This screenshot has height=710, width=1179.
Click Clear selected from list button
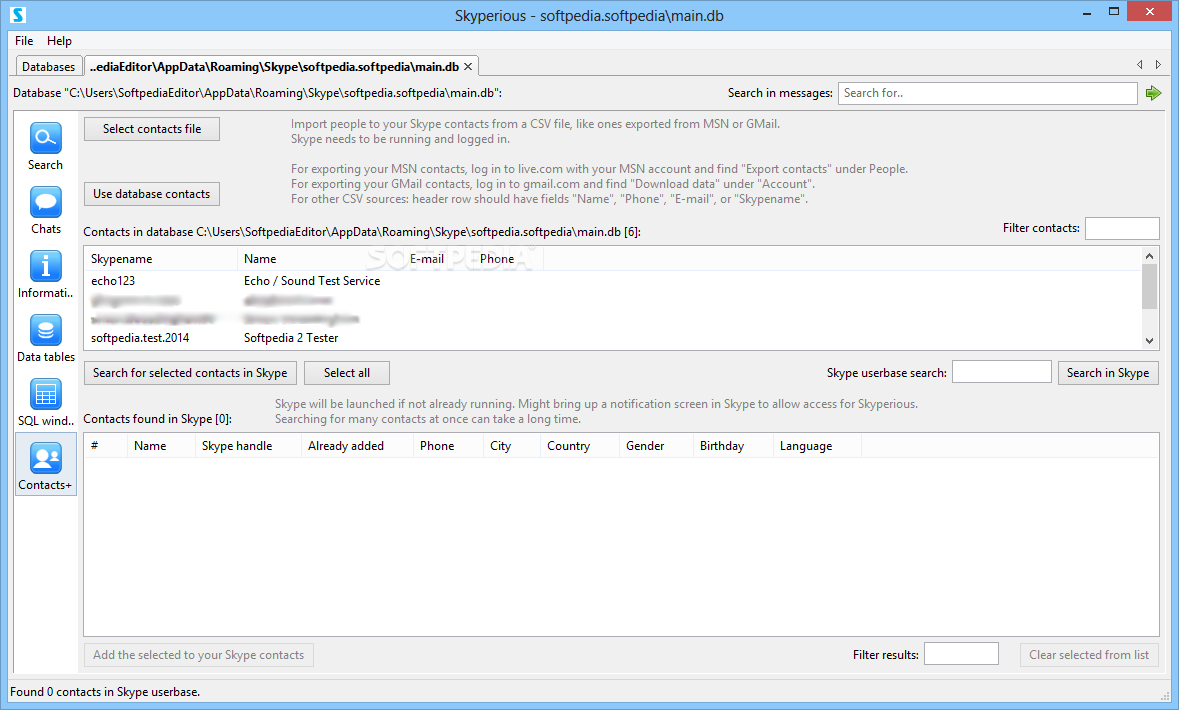coord(1089,655)
